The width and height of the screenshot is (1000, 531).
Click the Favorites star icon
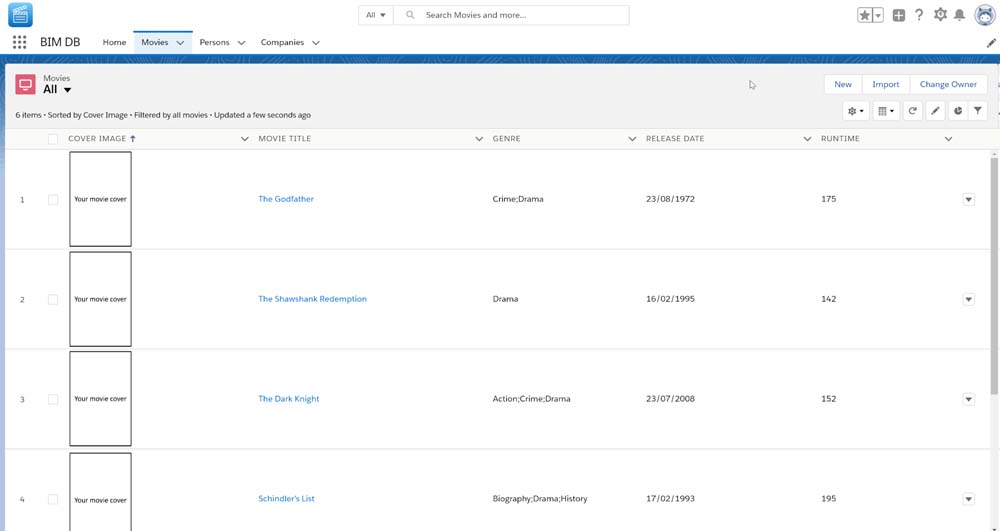coord(864,15)
